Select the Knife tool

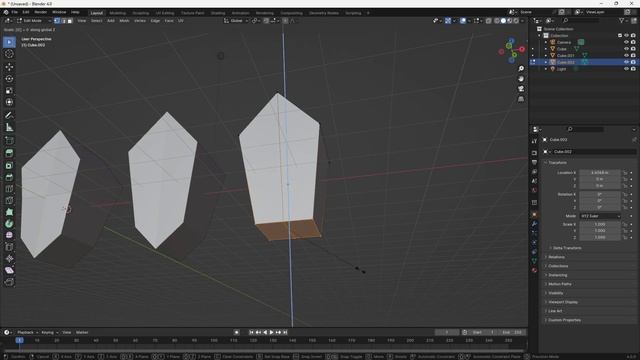(x=9, y=200)
